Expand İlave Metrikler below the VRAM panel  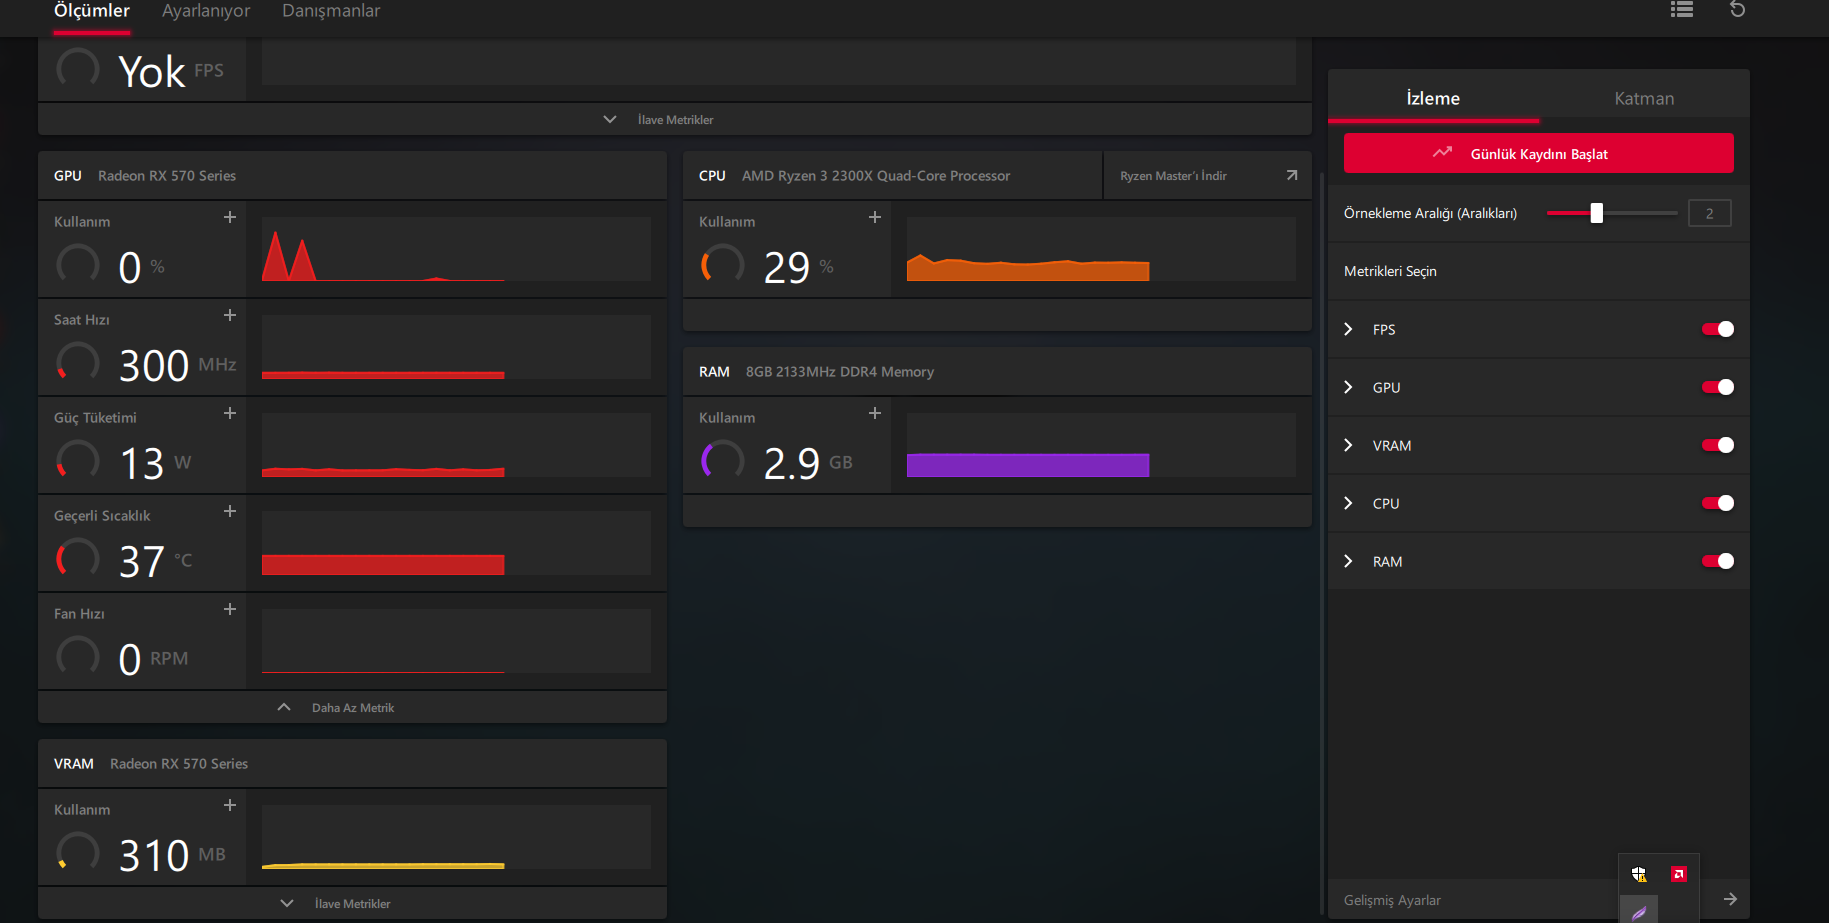(x=352, y=903)
